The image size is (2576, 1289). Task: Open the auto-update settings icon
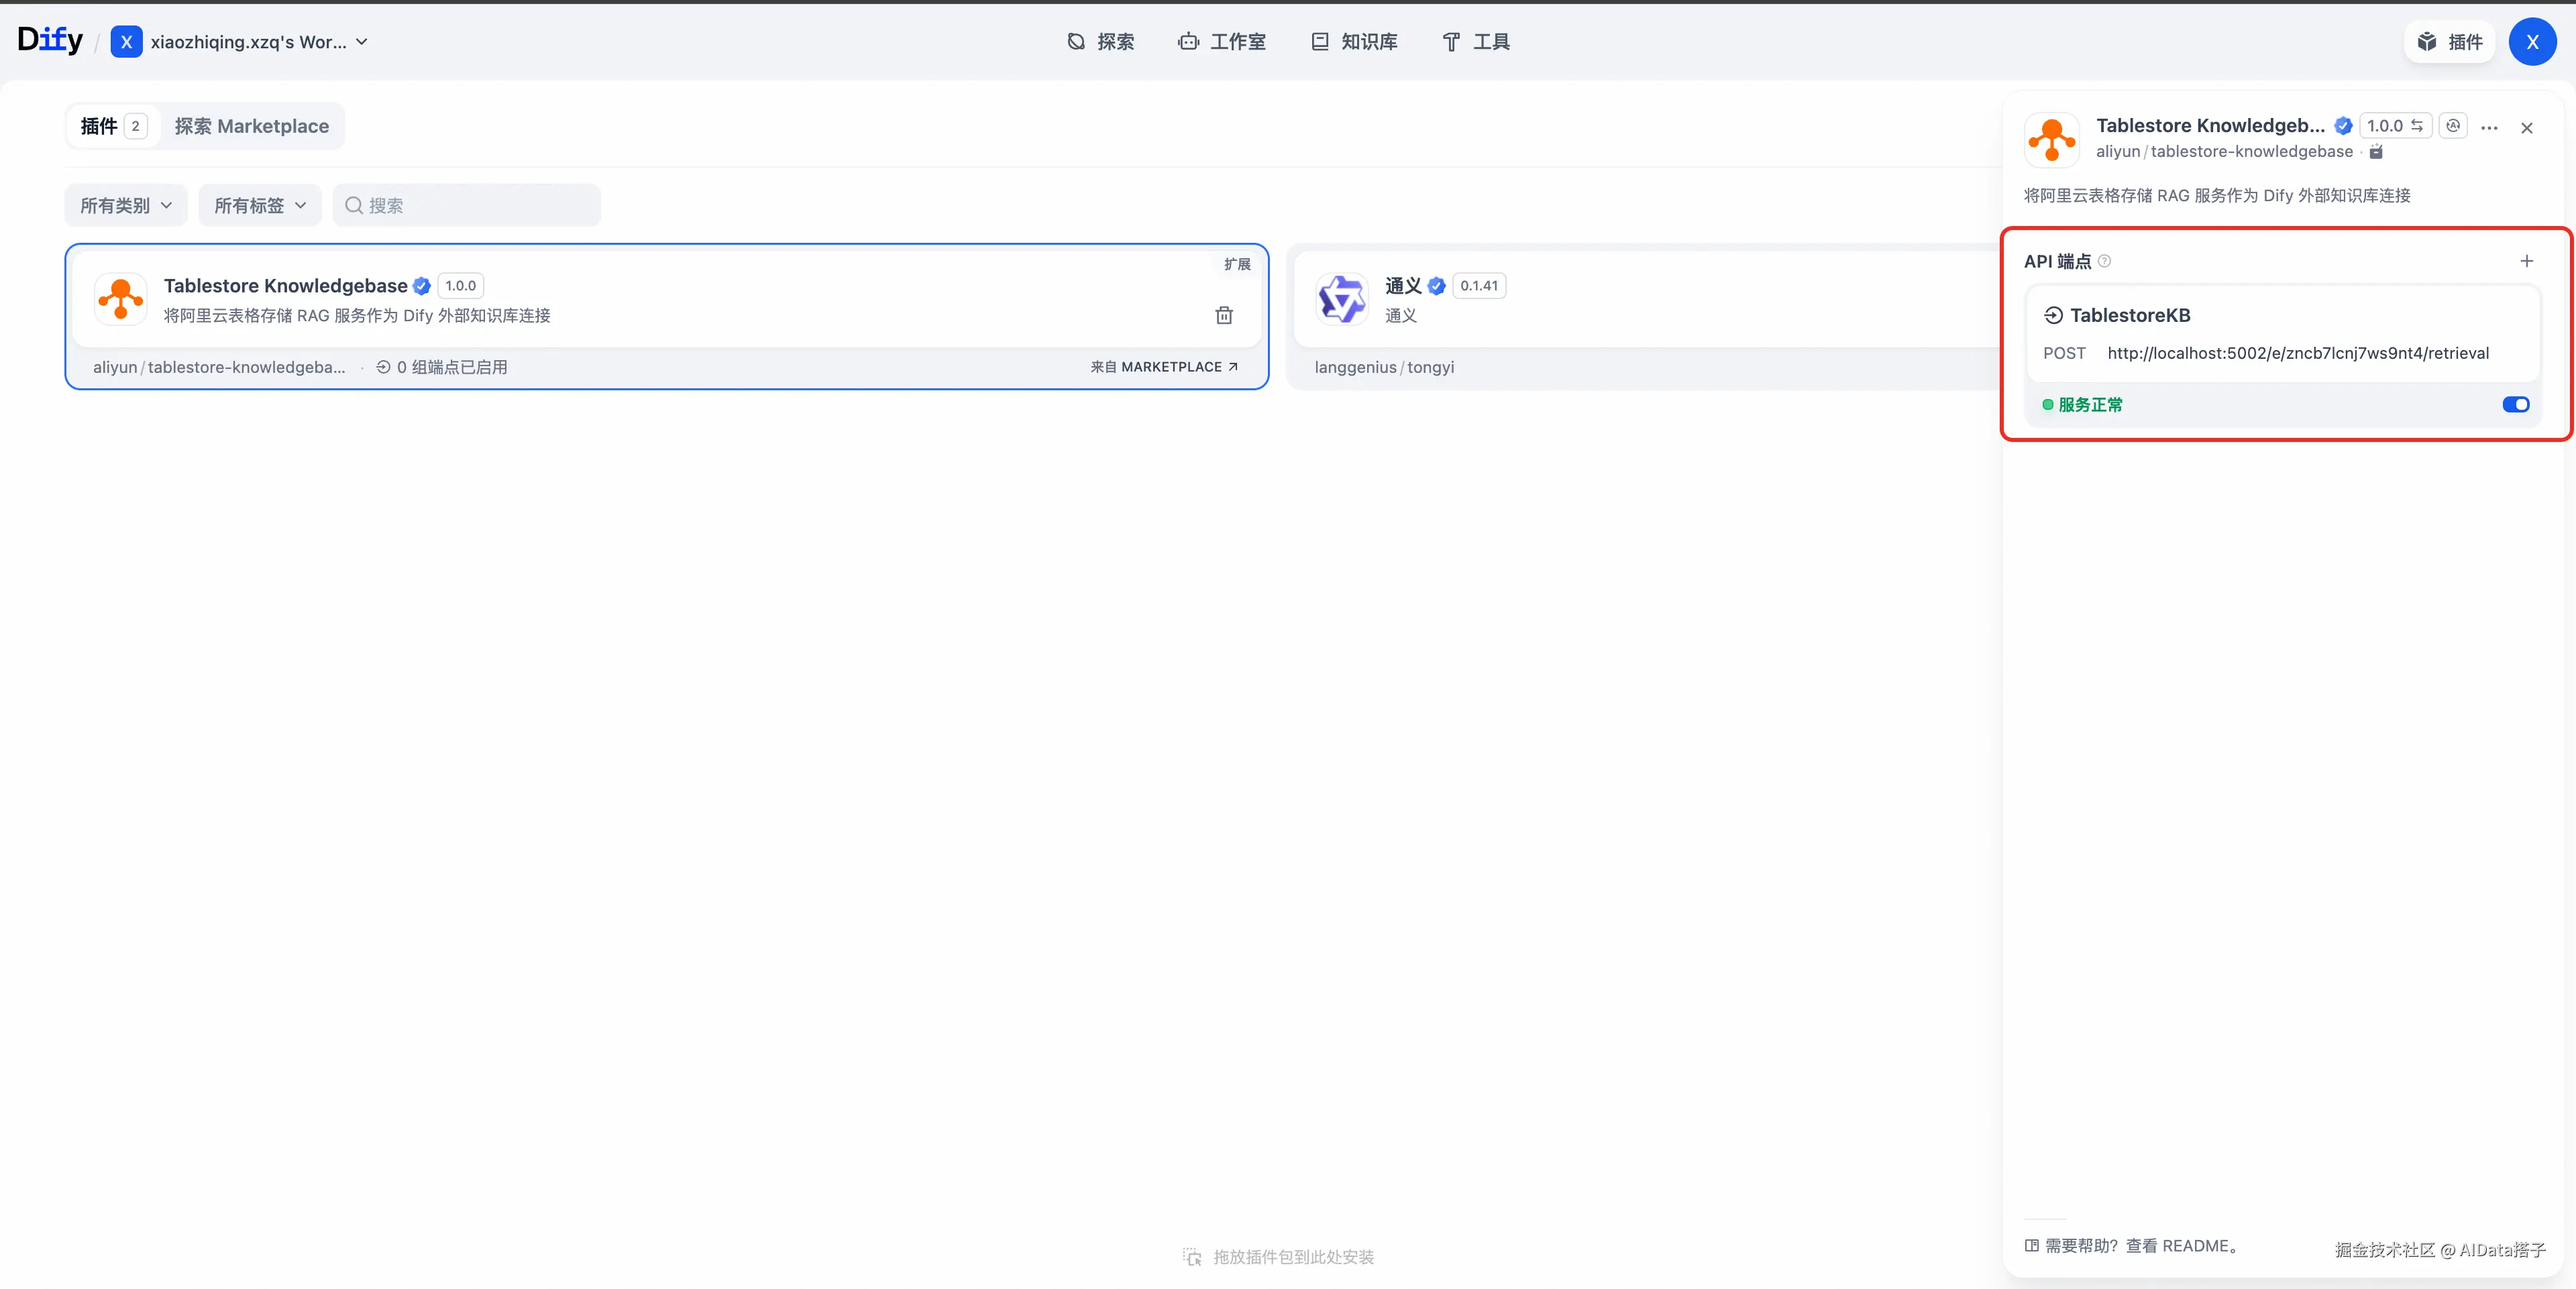click(x=2453, y=126)
